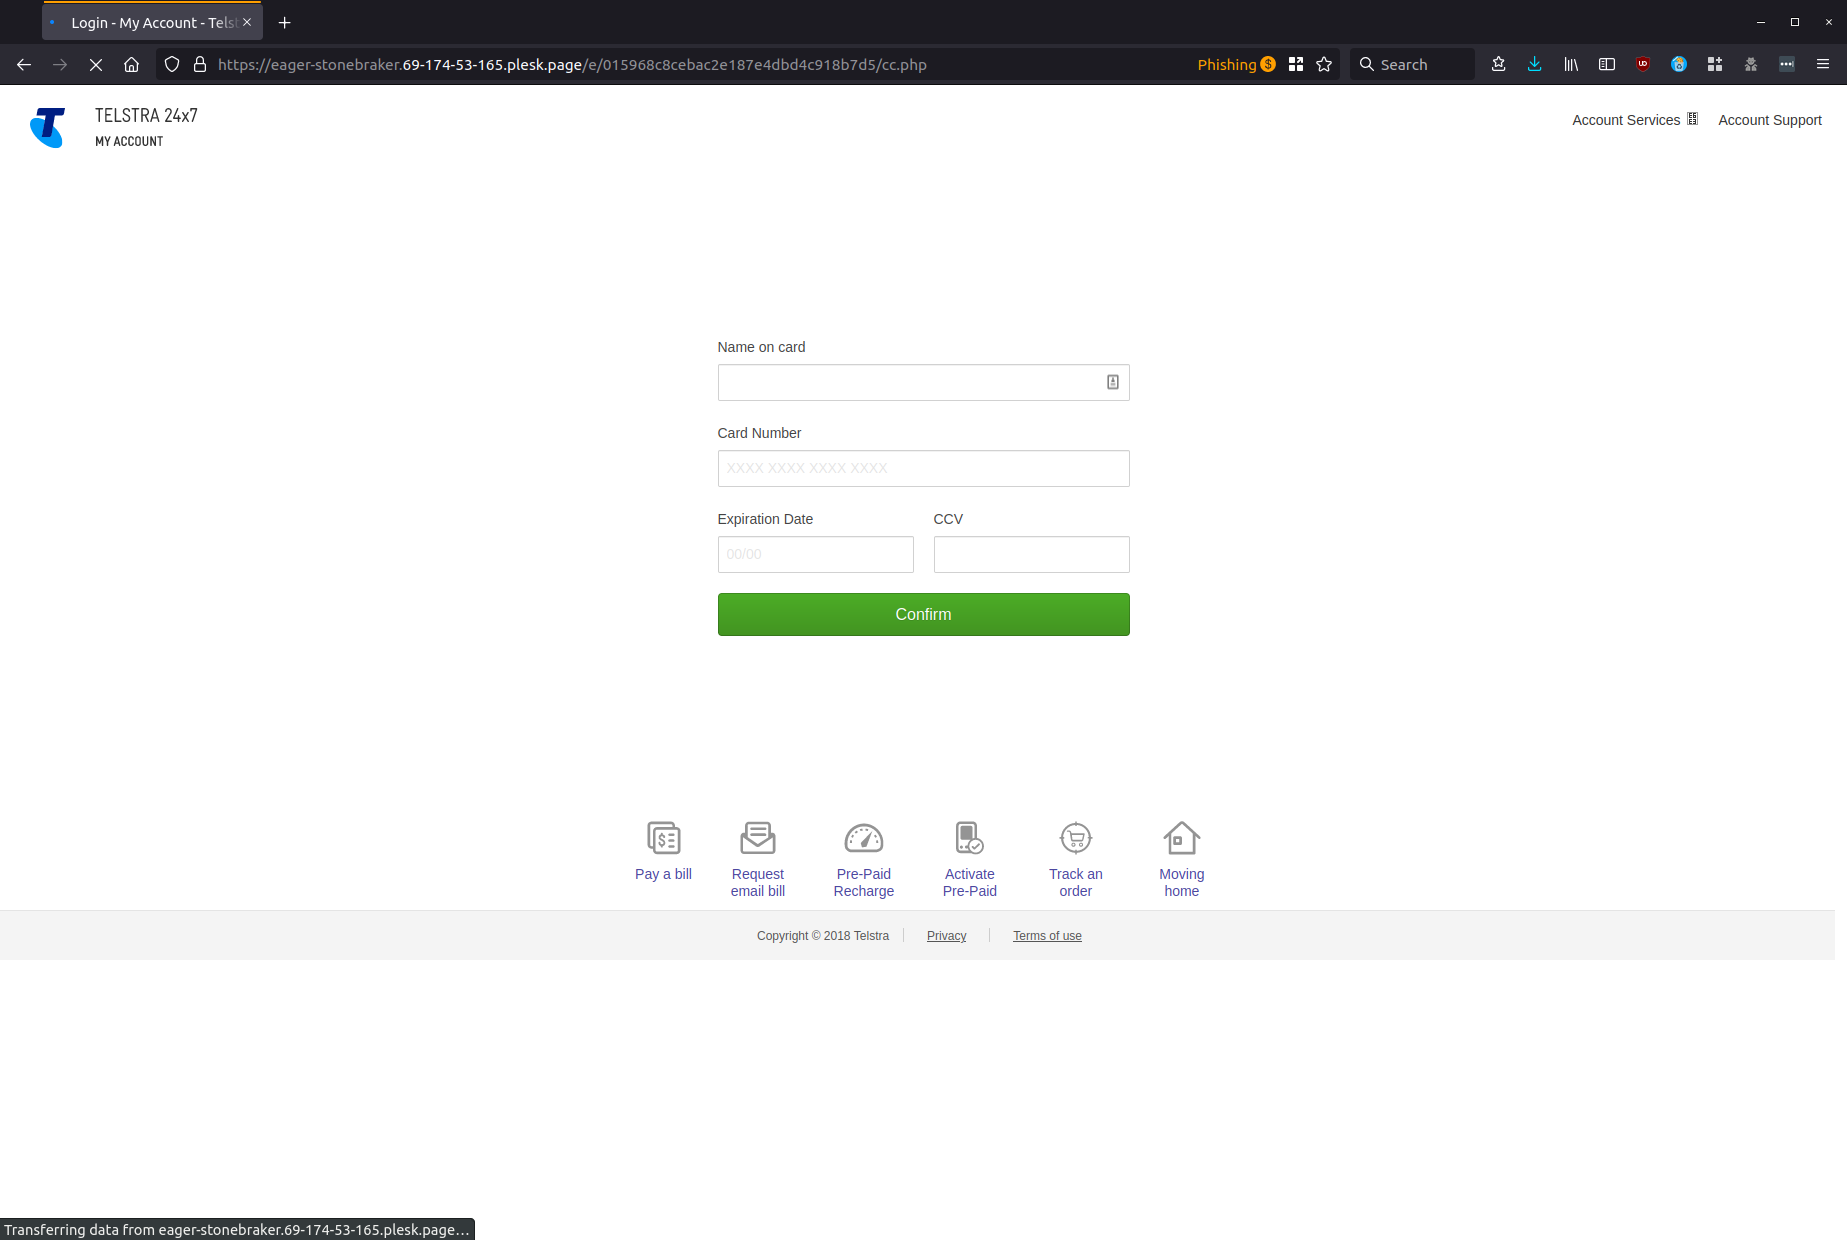Screen dimensions: 1847x1240
Task: Open the Track an order link
Action: [x=1076, y=882]
